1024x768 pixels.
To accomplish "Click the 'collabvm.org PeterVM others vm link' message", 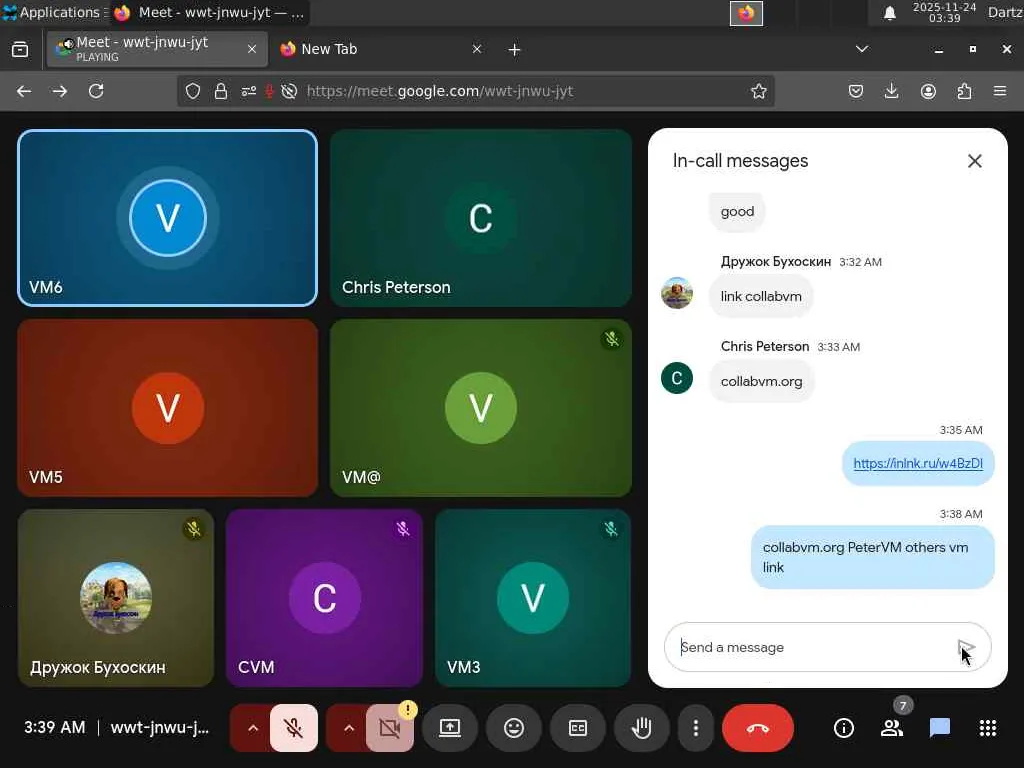I will coord(872,557).
